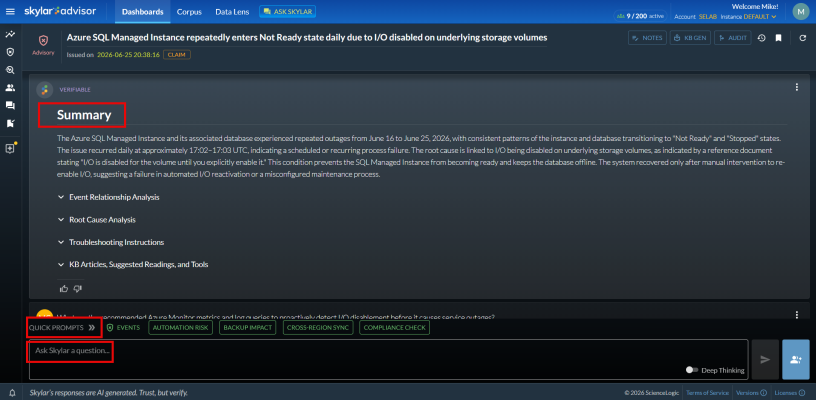Give thumbs up to the summary

64,289
